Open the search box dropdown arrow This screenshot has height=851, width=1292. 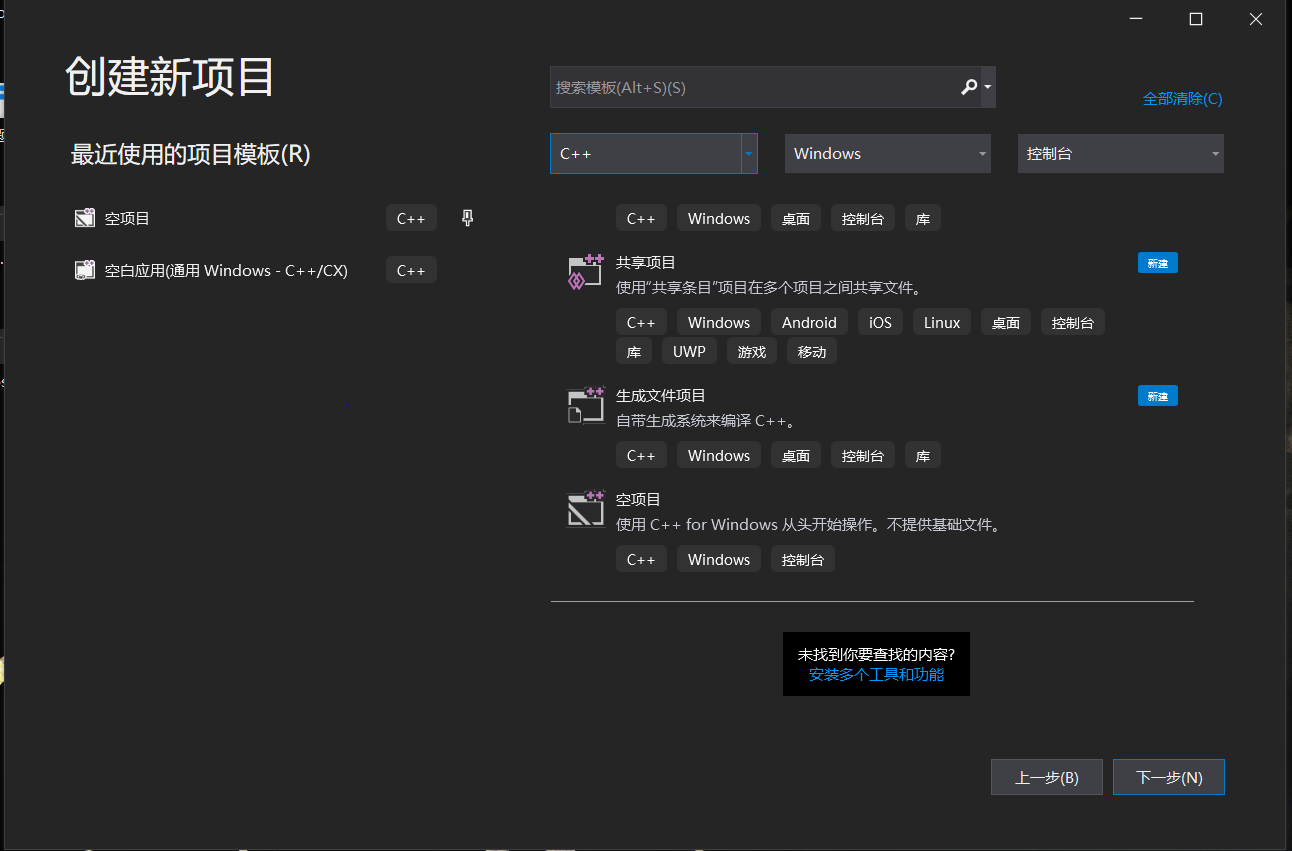[988, 87]
